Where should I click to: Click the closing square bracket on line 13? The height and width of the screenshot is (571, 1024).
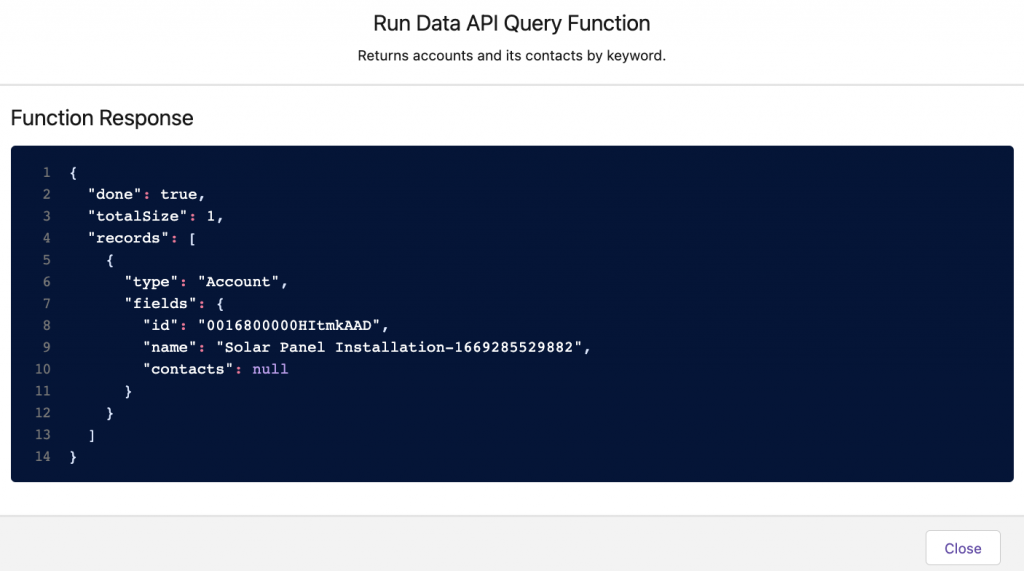[x=92, y=435]
